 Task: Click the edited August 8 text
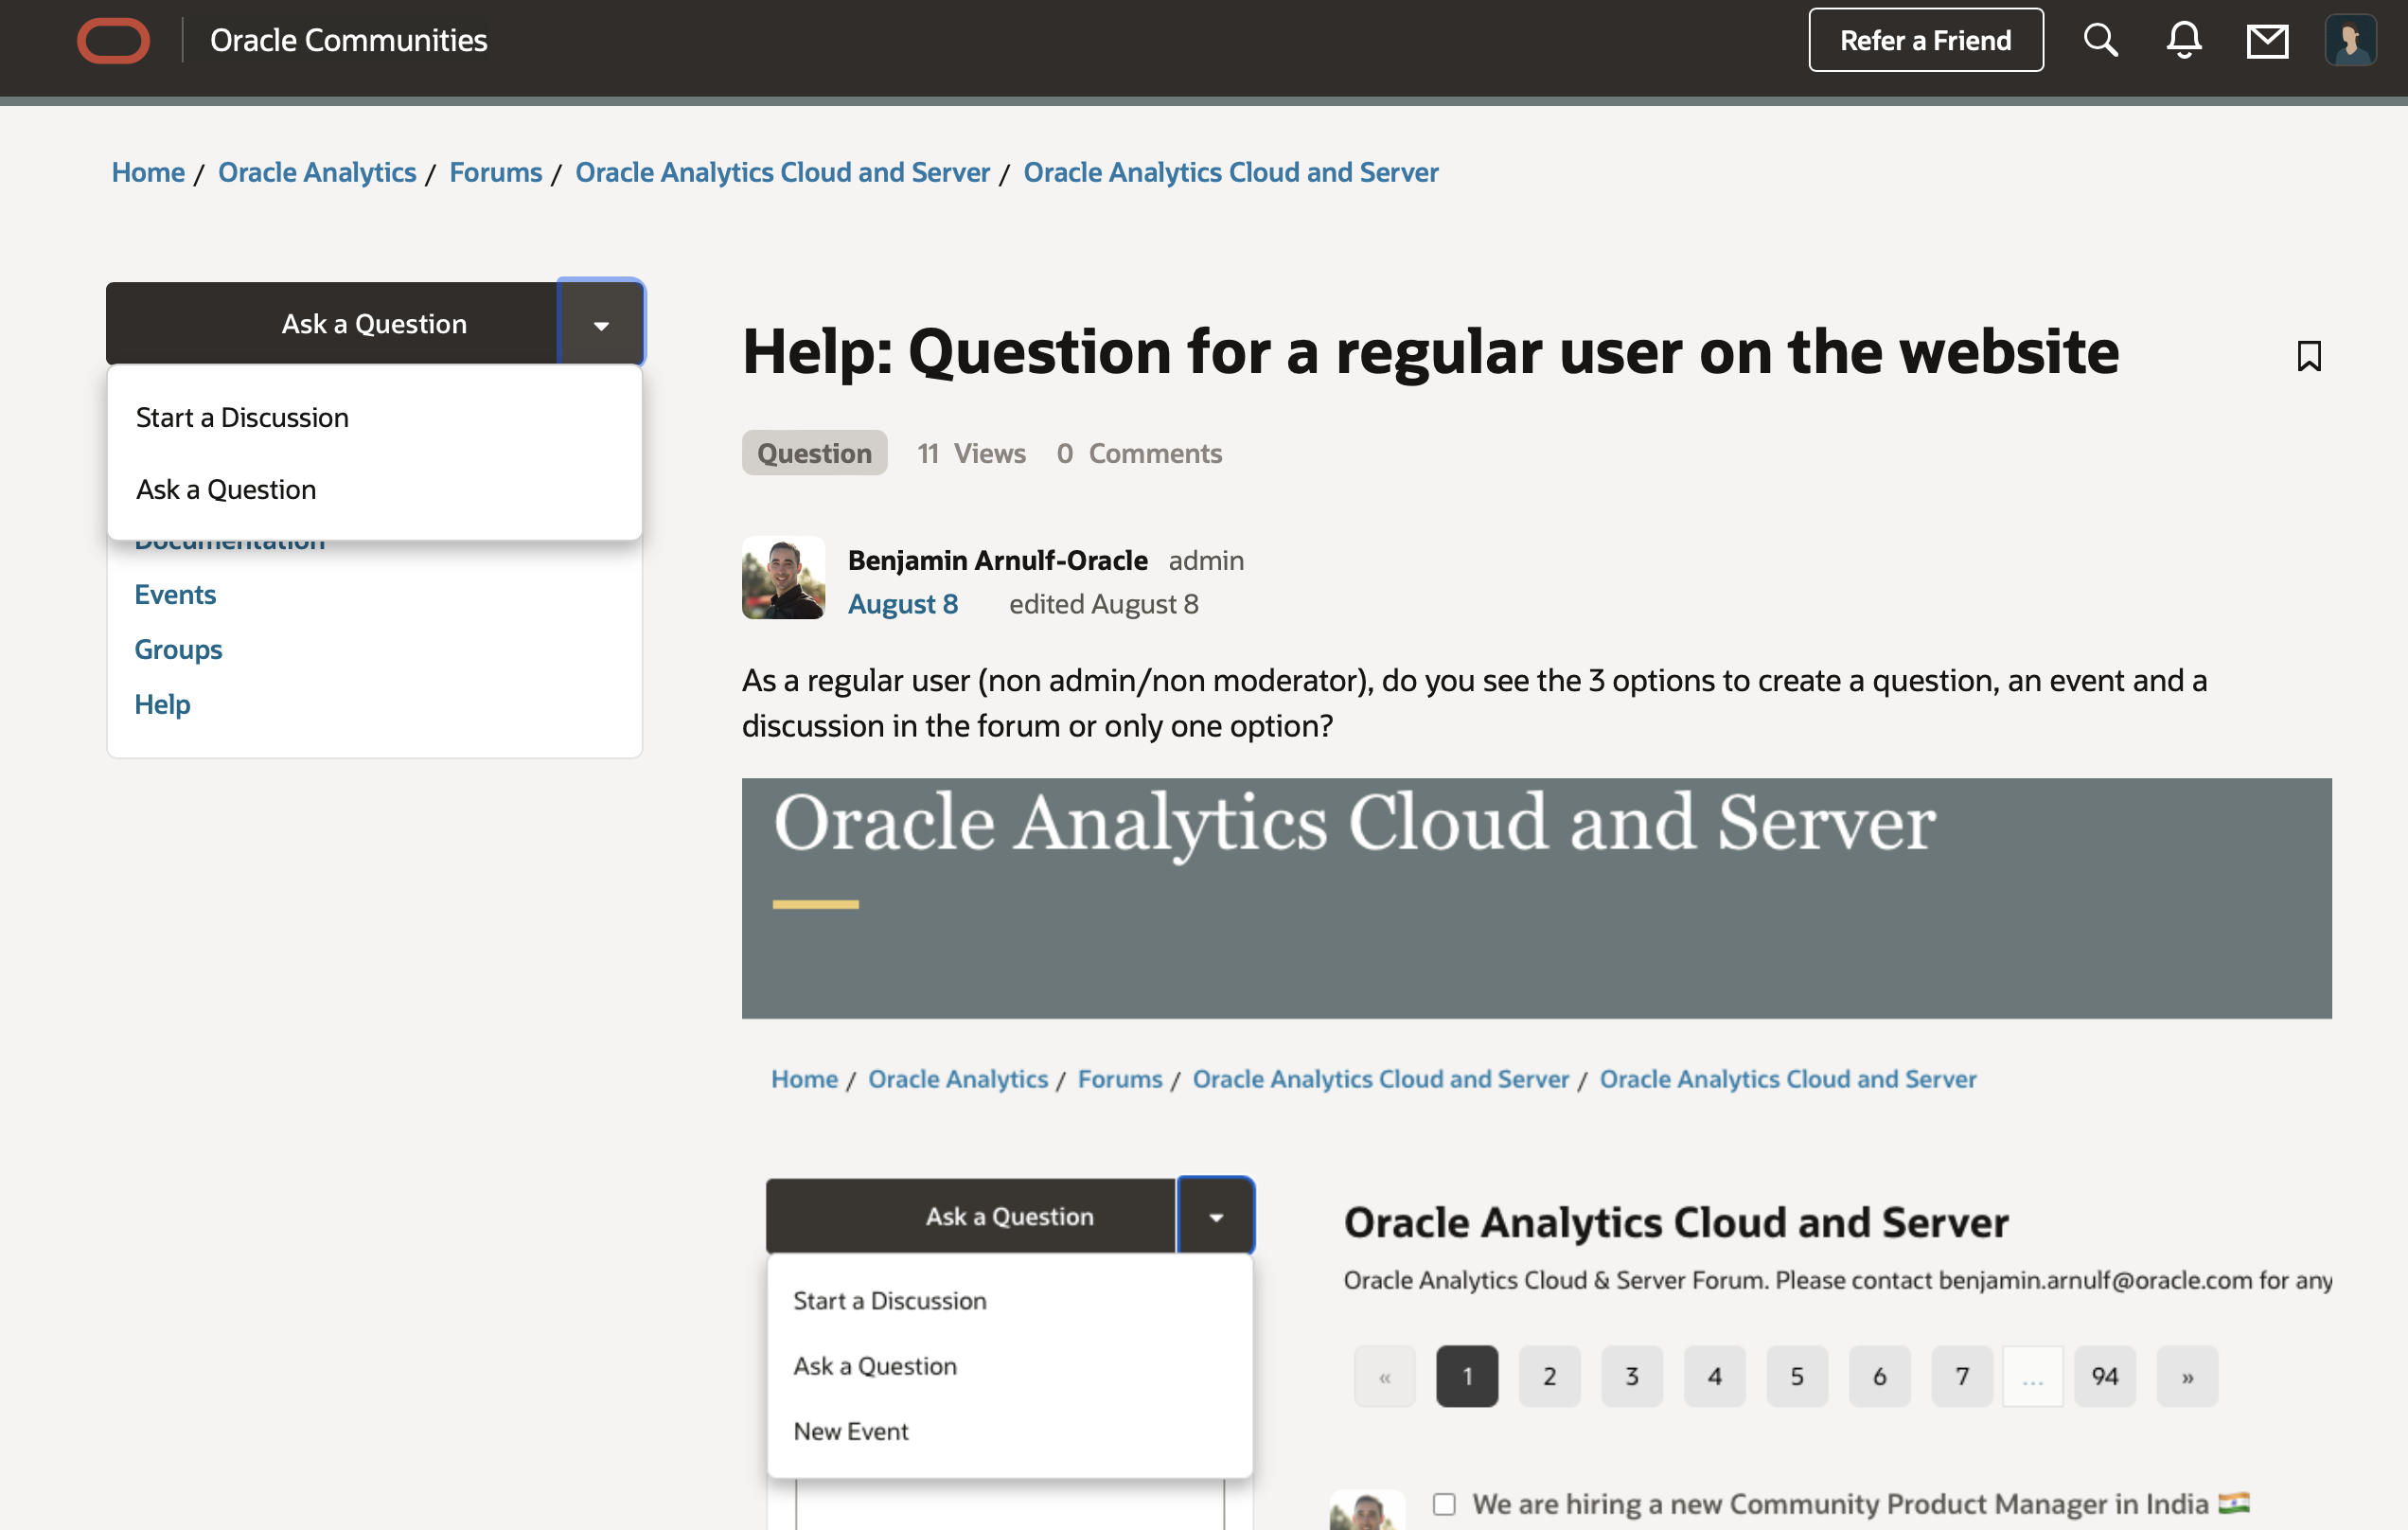coord(1103,604)
